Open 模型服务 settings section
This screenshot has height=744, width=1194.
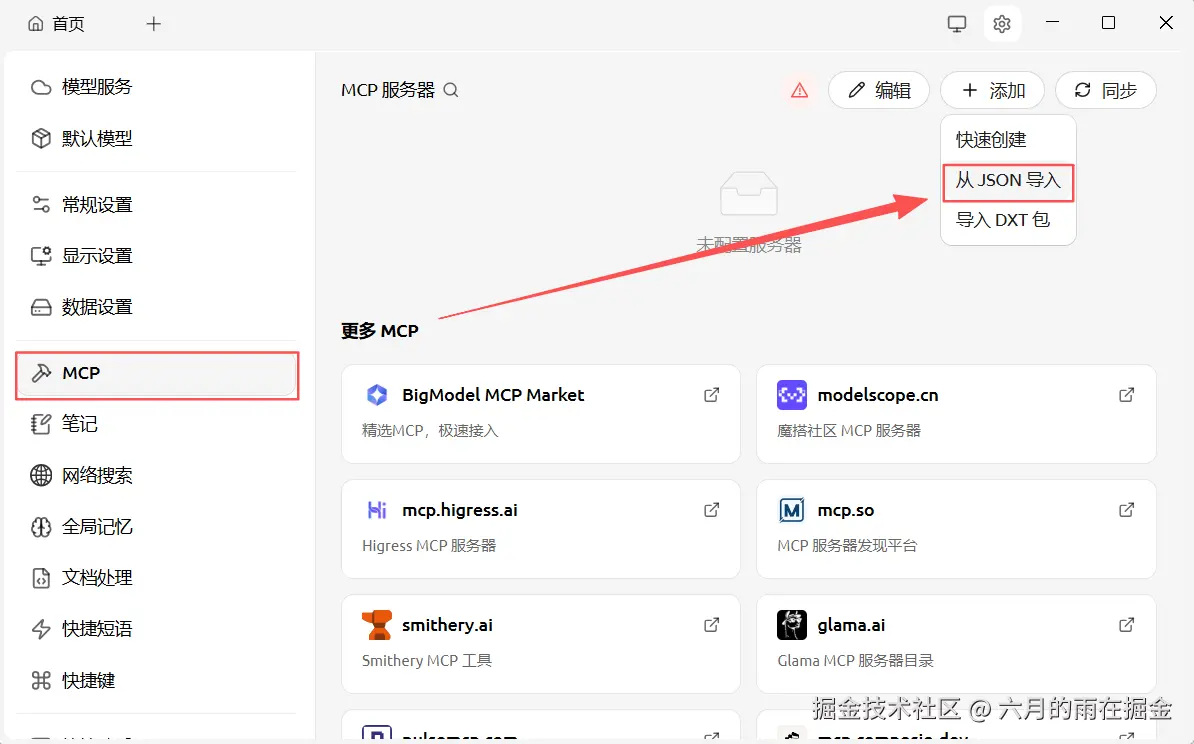point(156,87)
